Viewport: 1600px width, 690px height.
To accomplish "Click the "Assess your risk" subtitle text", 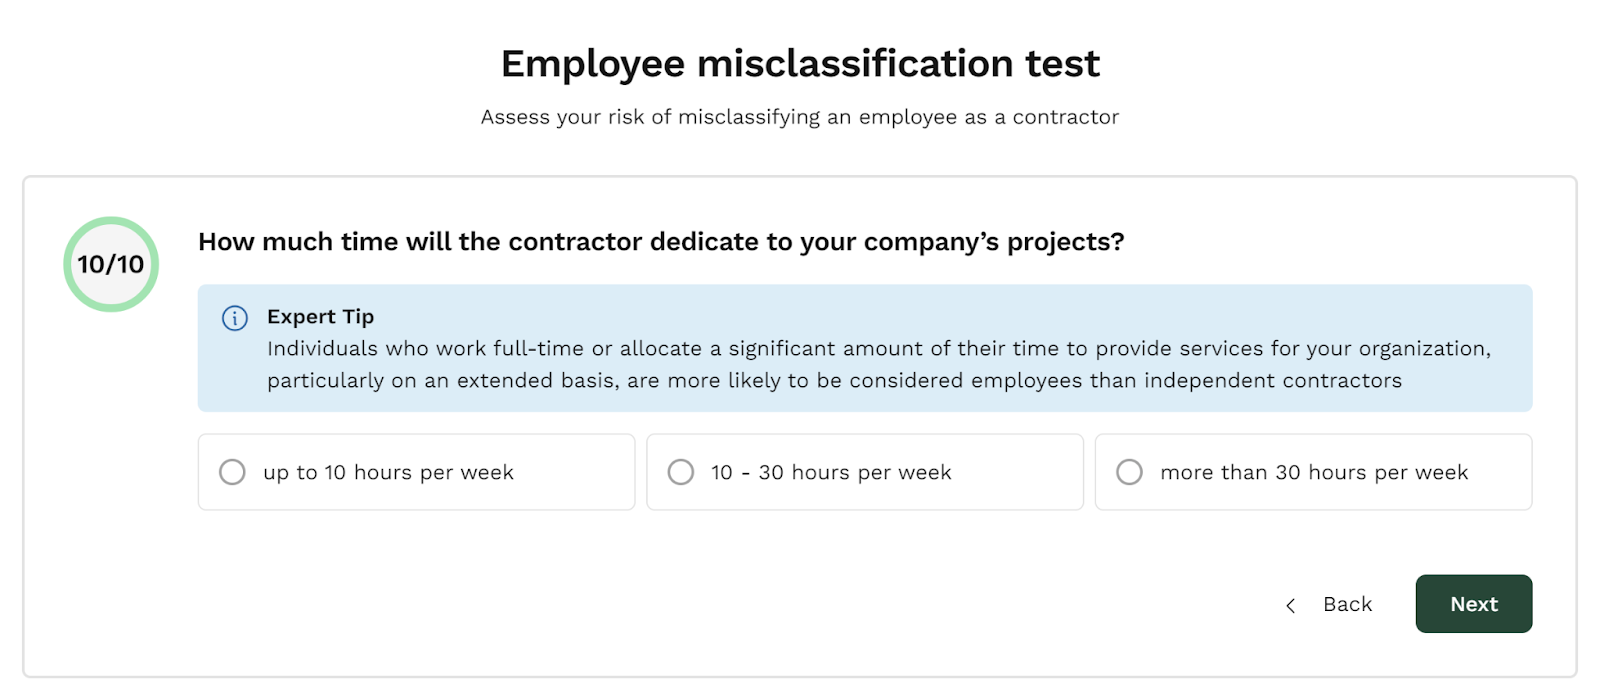I will coord(800,117).
